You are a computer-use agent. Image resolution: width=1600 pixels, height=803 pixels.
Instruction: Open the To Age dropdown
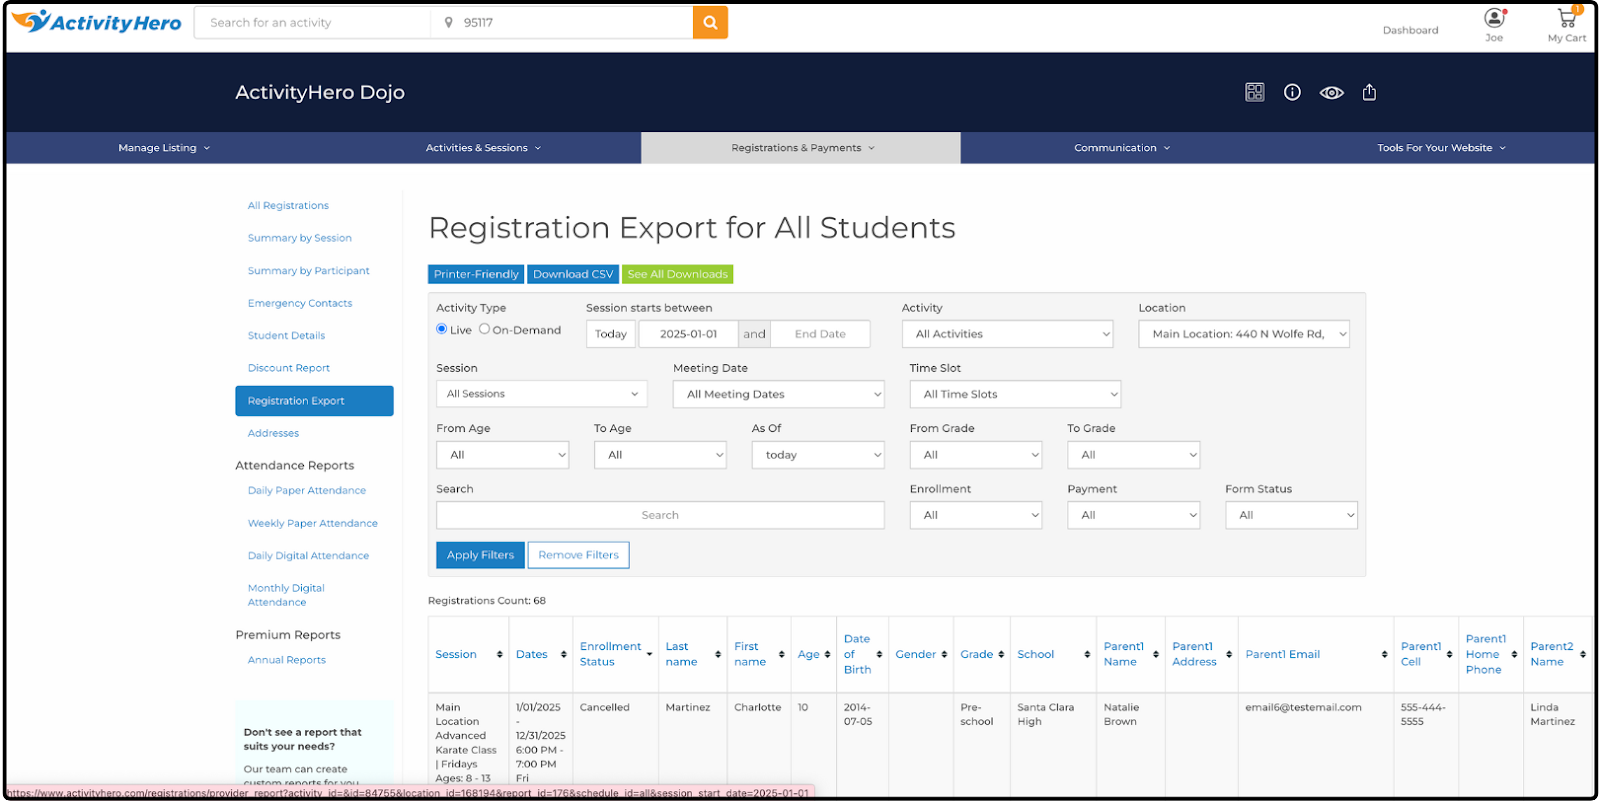660,455
